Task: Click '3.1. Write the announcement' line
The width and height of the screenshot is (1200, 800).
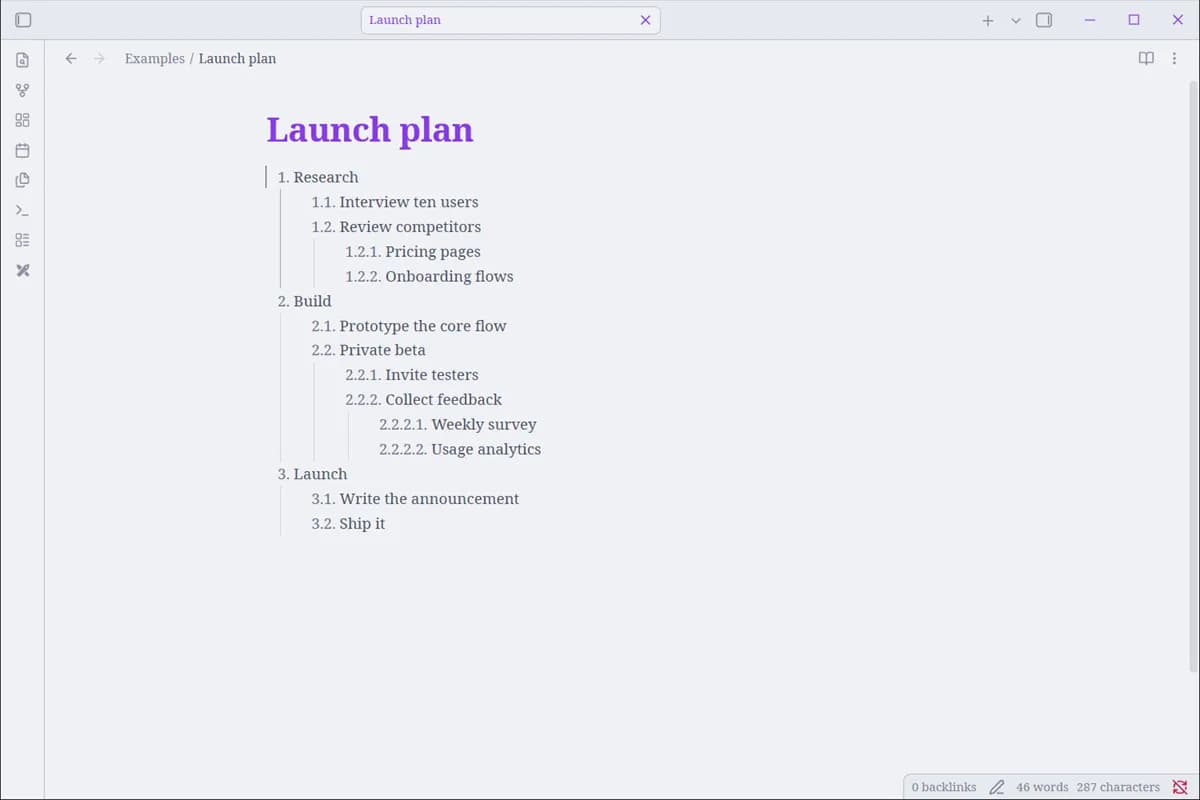Action: pos(415,499)
